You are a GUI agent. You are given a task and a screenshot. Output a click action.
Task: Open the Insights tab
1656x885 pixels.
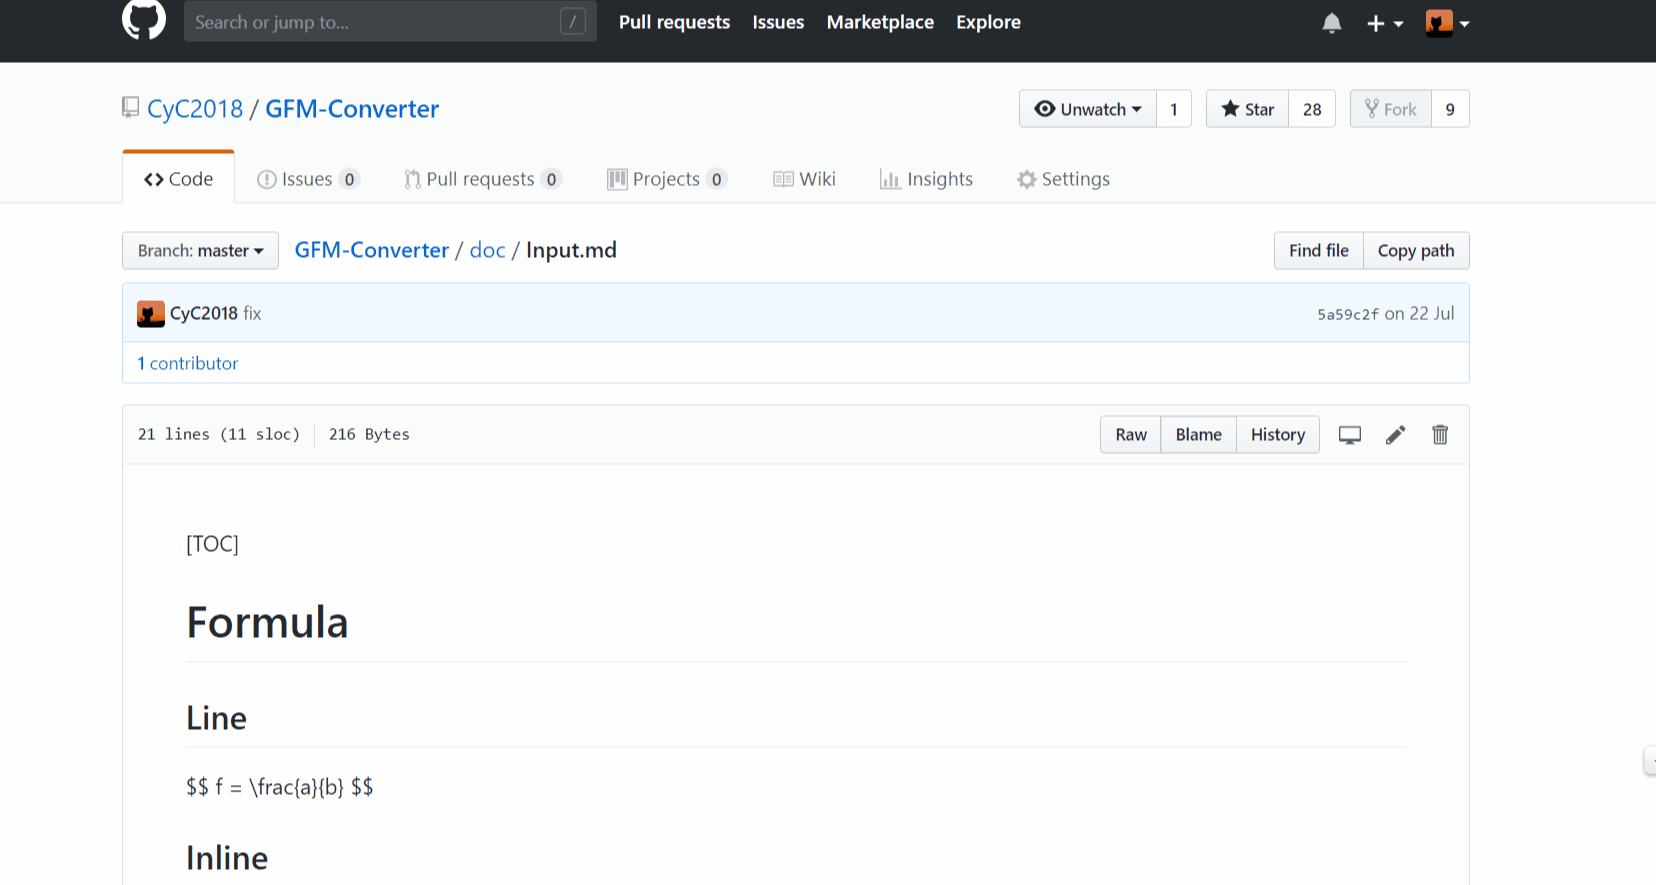[926, 179]
